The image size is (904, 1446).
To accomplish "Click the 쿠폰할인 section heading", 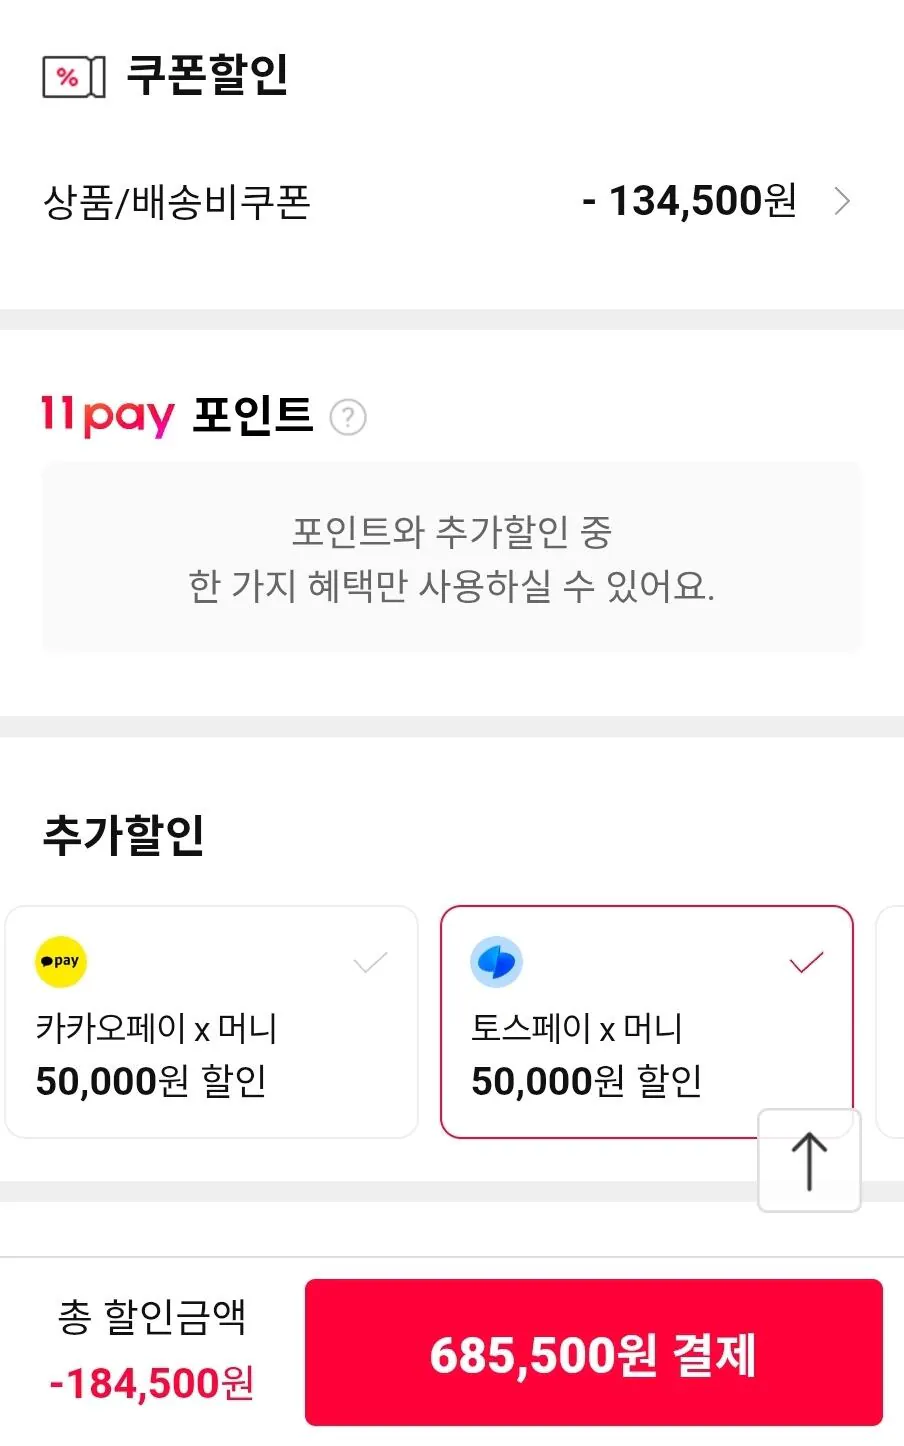I will 207,75.
